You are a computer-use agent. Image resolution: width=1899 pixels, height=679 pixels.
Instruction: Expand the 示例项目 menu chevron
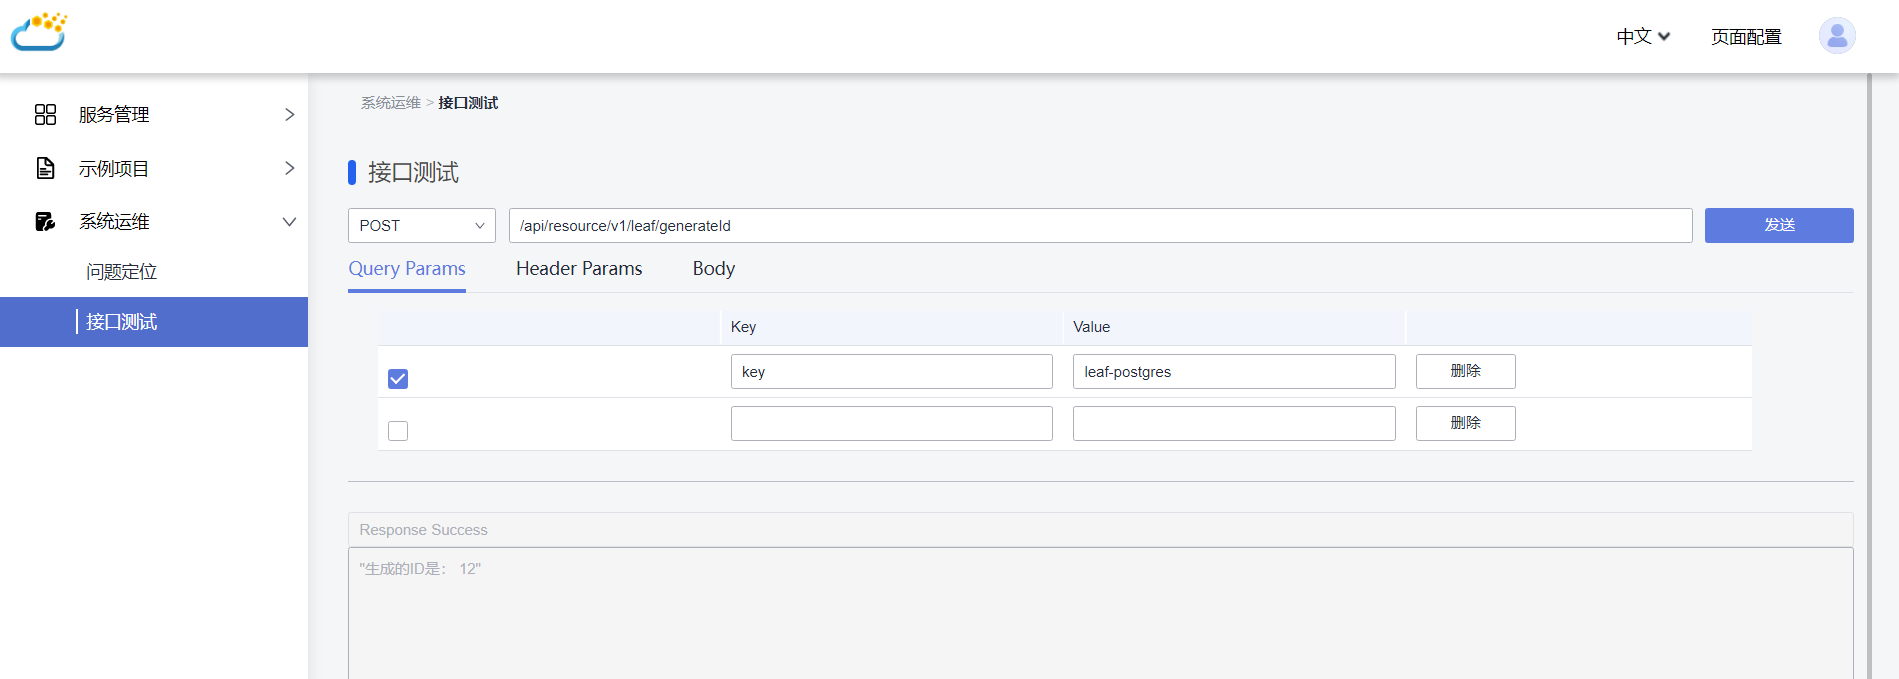point(289,168)
